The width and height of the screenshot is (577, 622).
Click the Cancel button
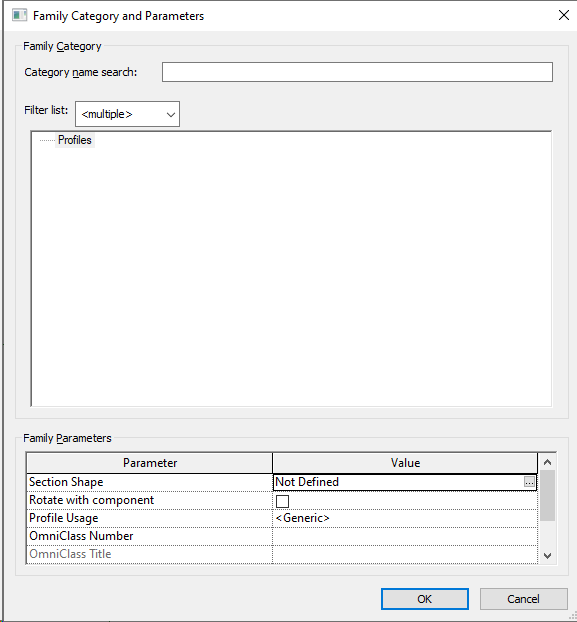tap(523, 599)
